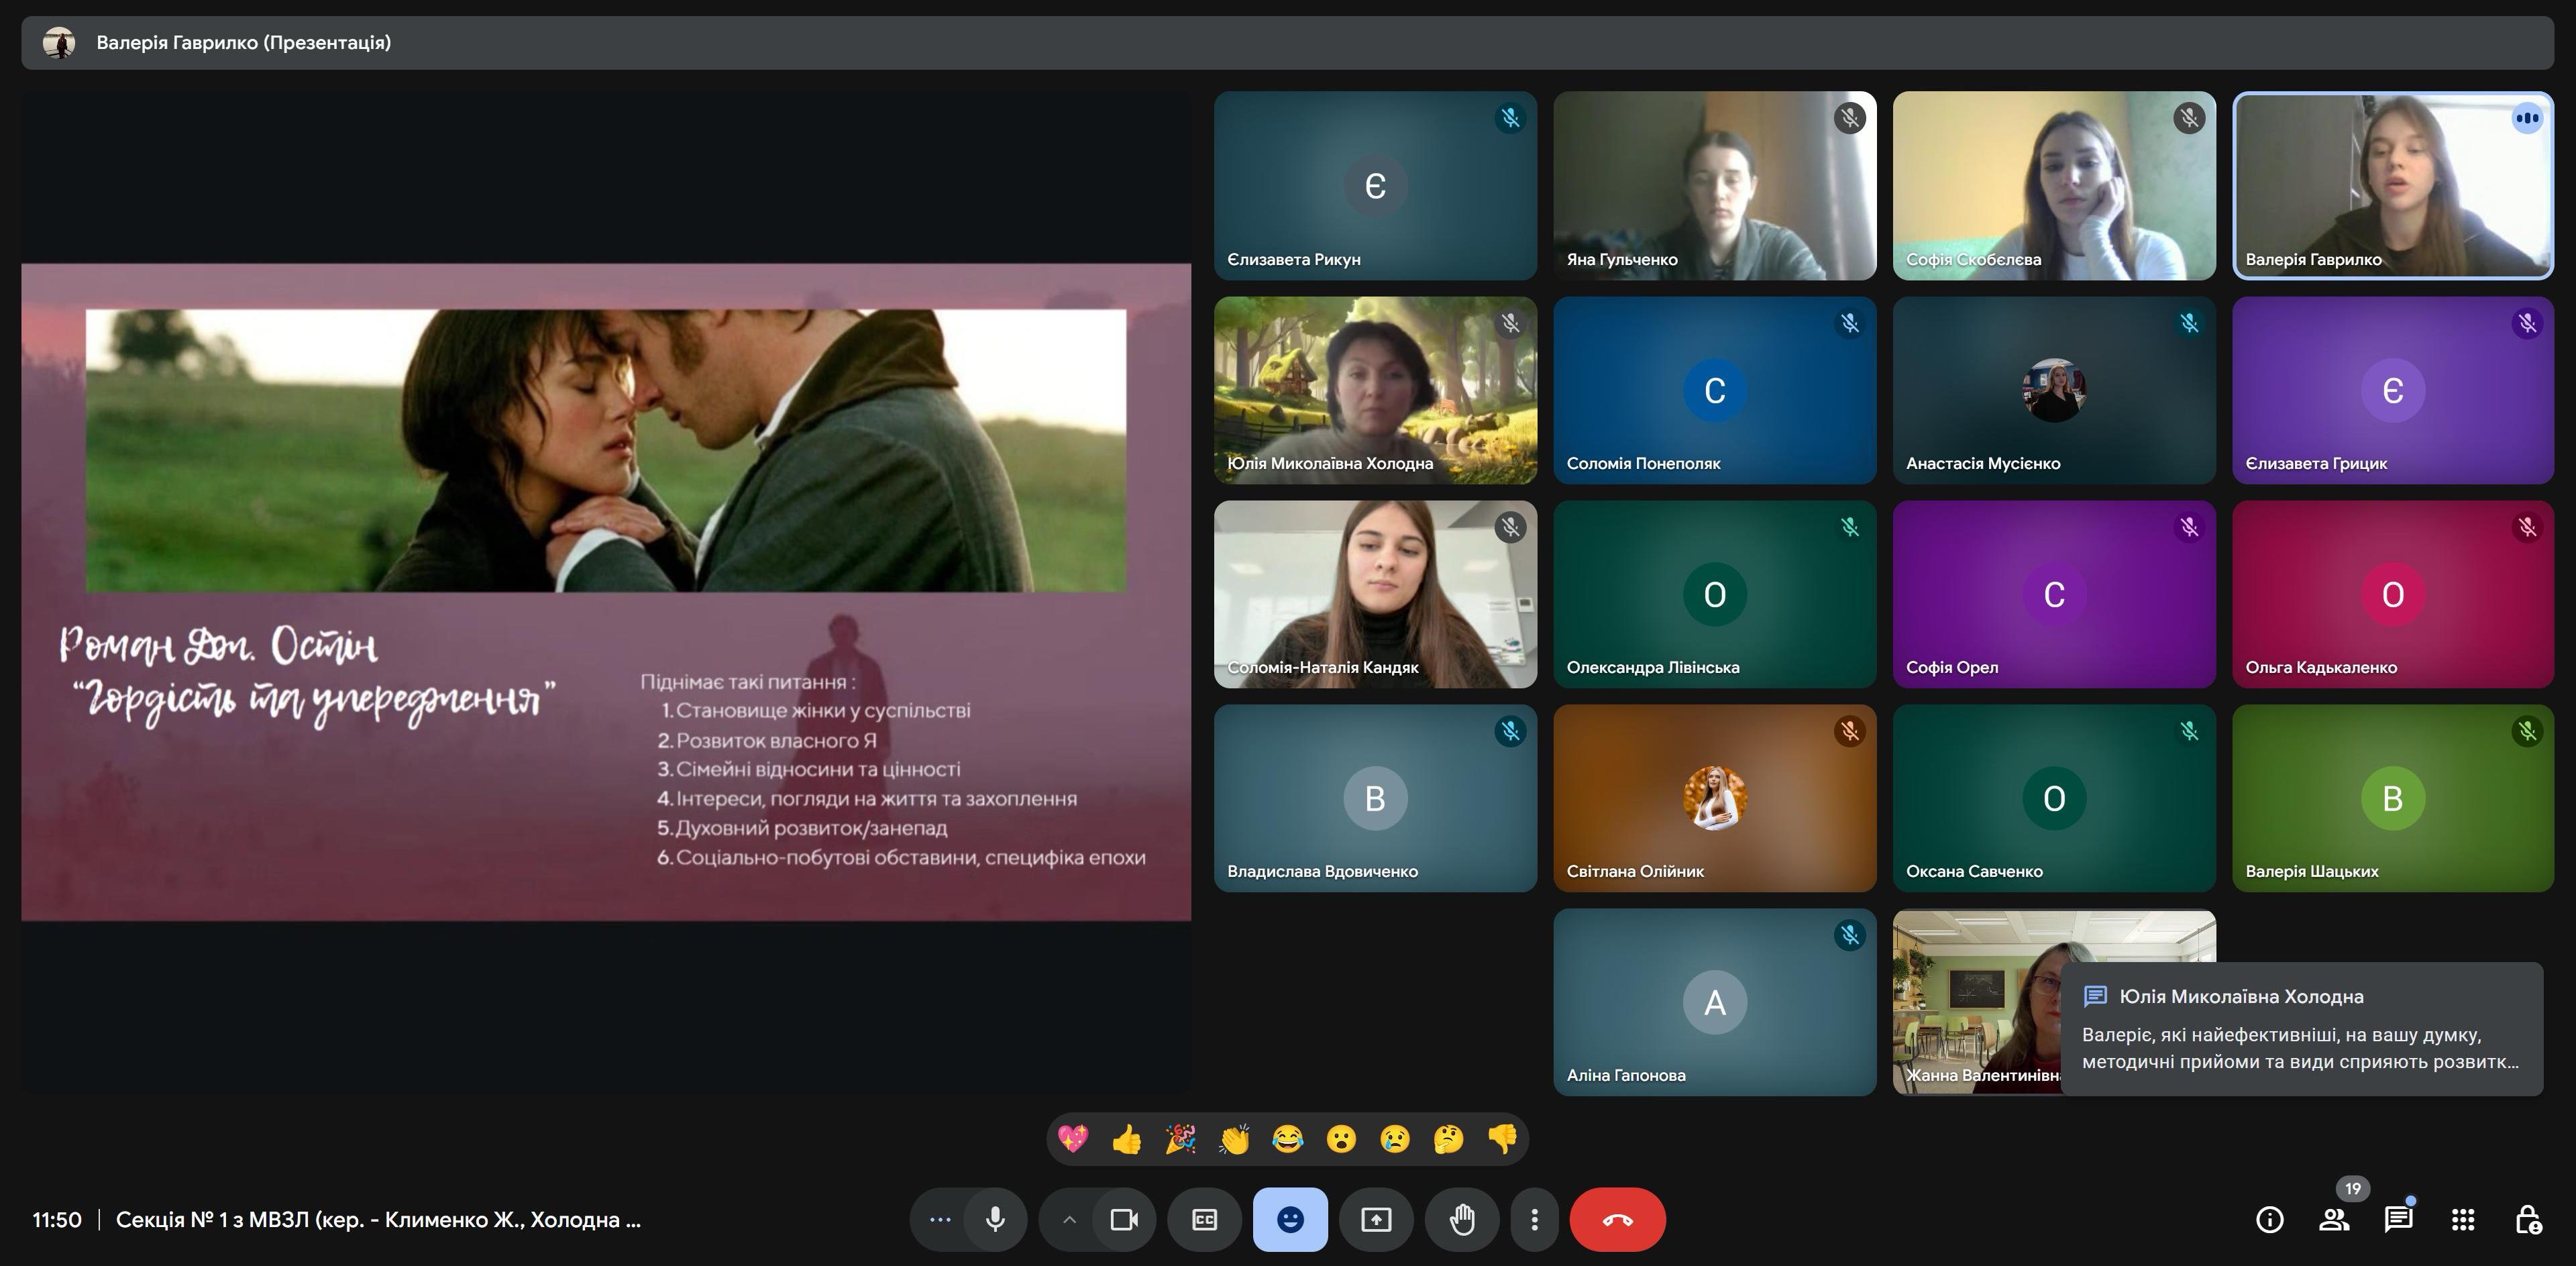Select Валерія Гаврилко speaking tile
Viewport: 2576px width, 1266px height.
(2393, 186)
